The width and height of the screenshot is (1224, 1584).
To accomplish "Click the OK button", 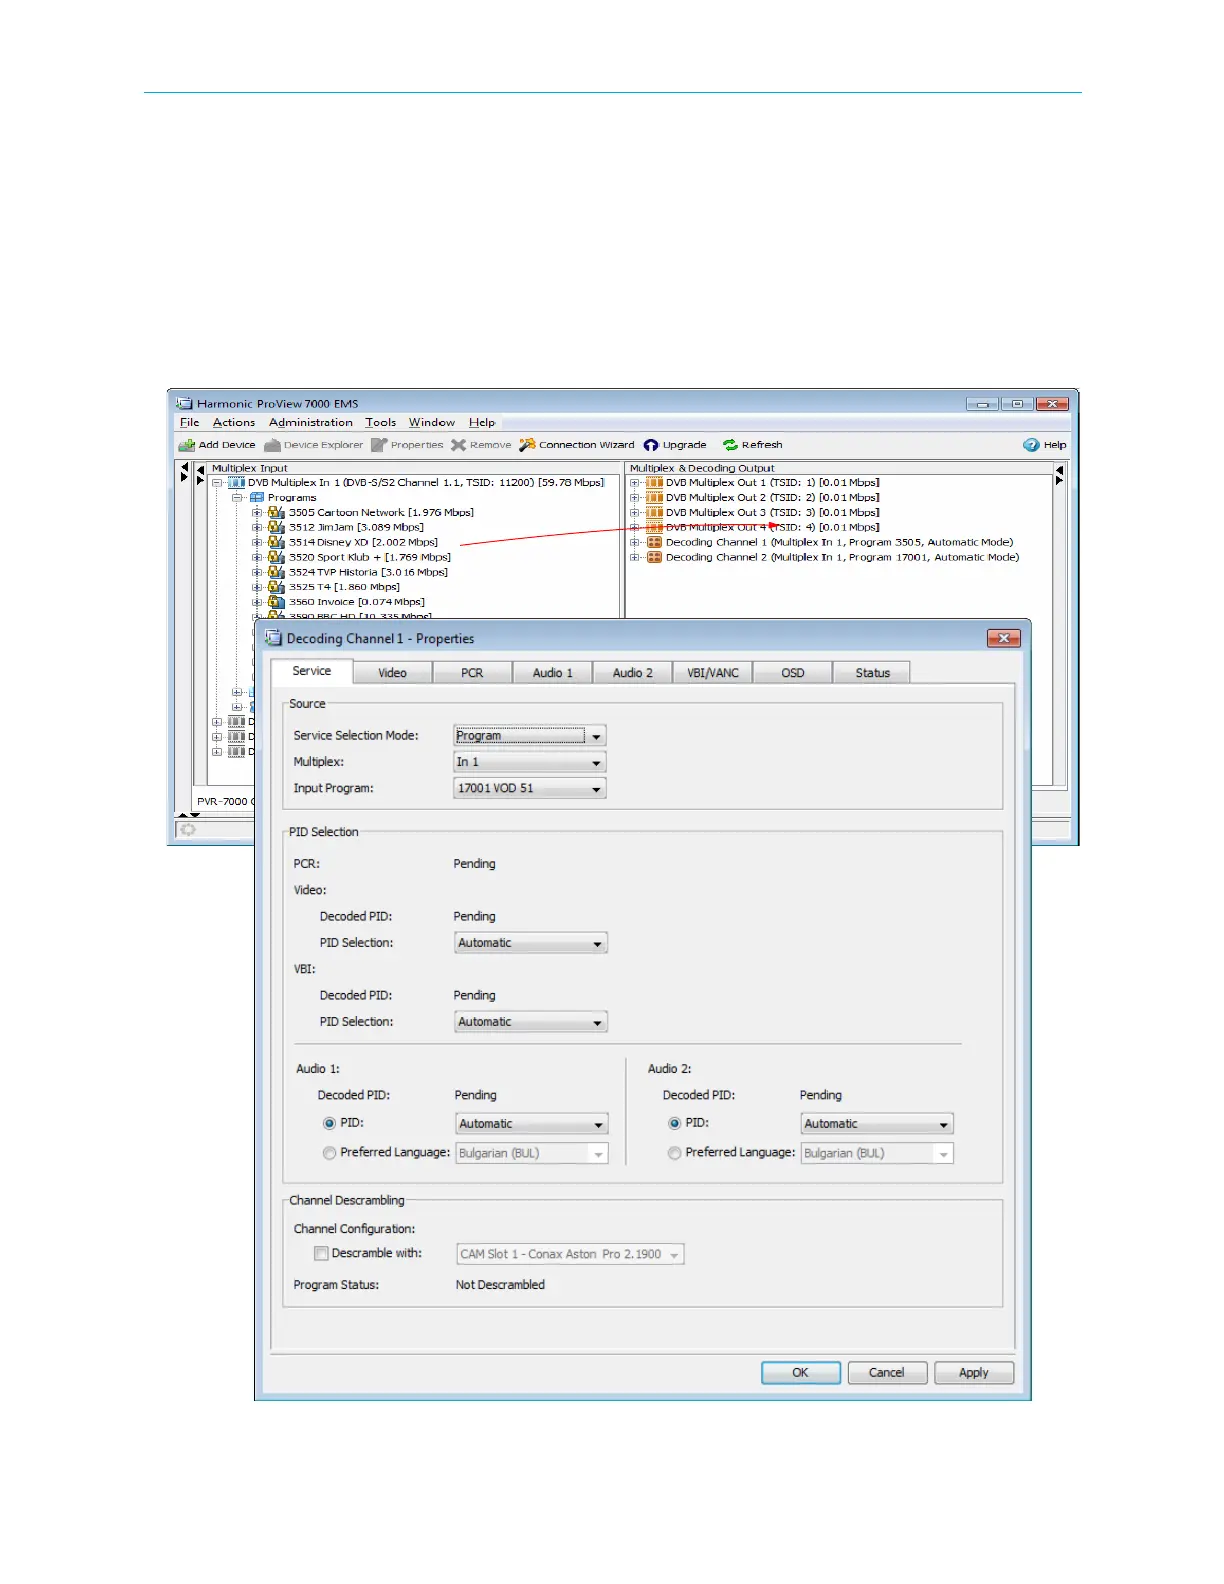I will click(801, 1373).
